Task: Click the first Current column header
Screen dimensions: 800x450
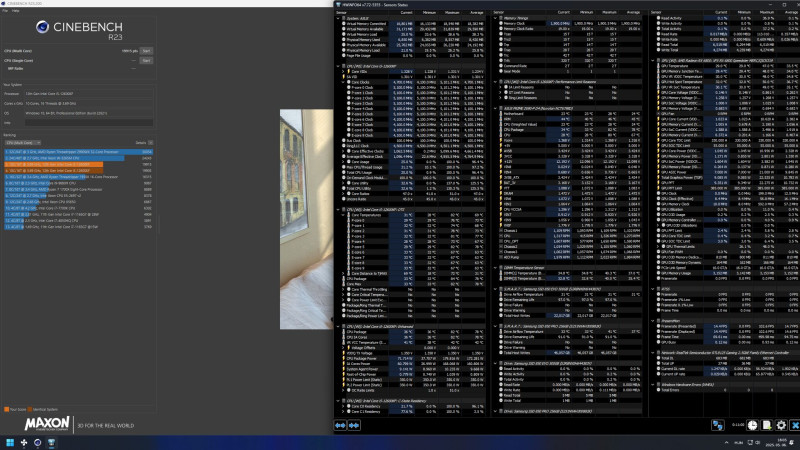Action: pos(406,13)
